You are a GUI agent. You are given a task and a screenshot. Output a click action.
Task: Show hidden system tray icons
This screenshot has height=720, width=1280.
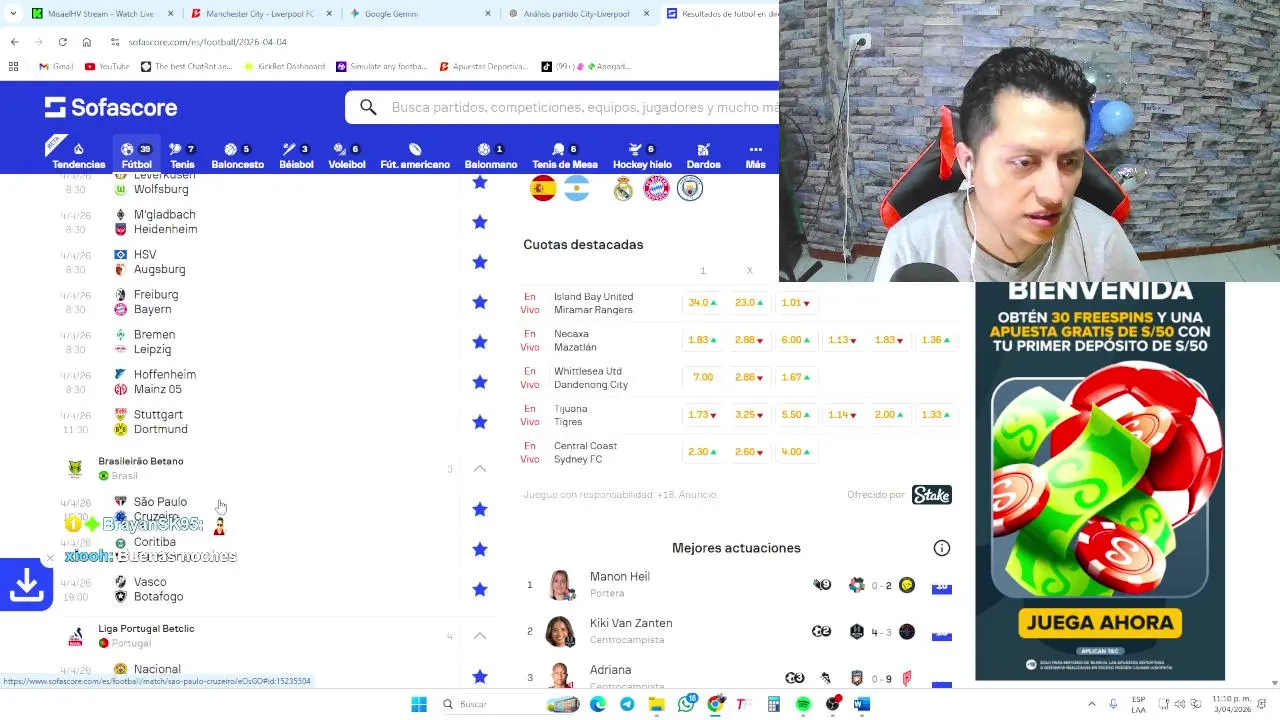coord(1091,704)
